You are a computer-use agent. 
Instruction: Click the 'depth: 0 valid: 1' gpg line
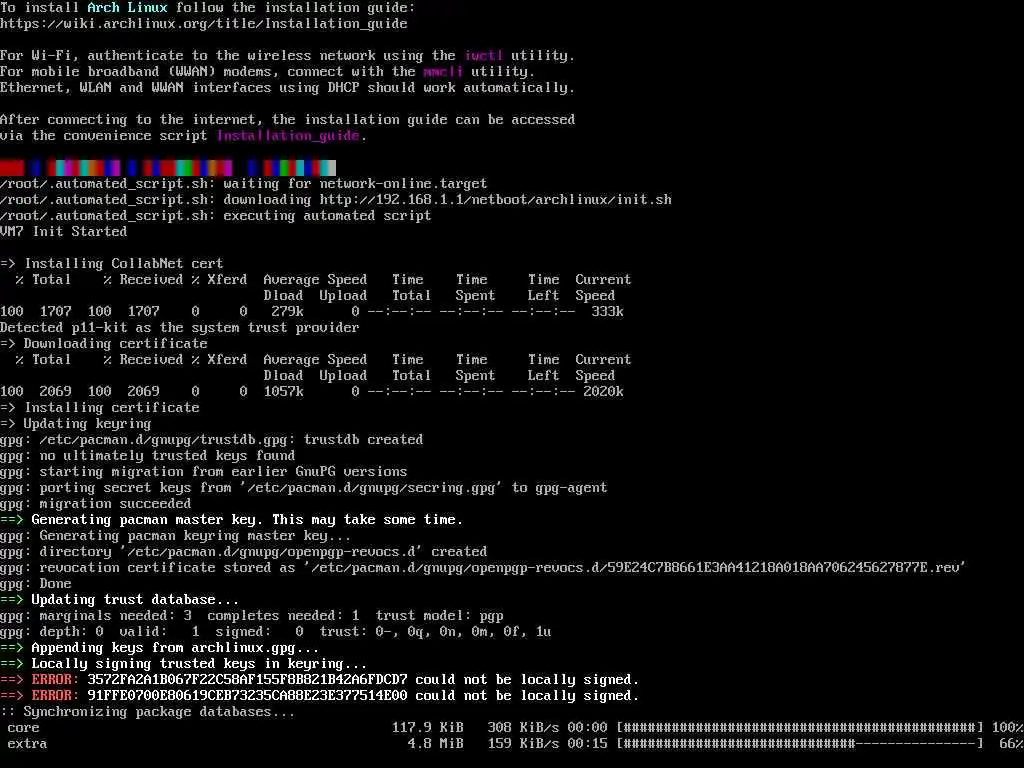click(276, 632)
